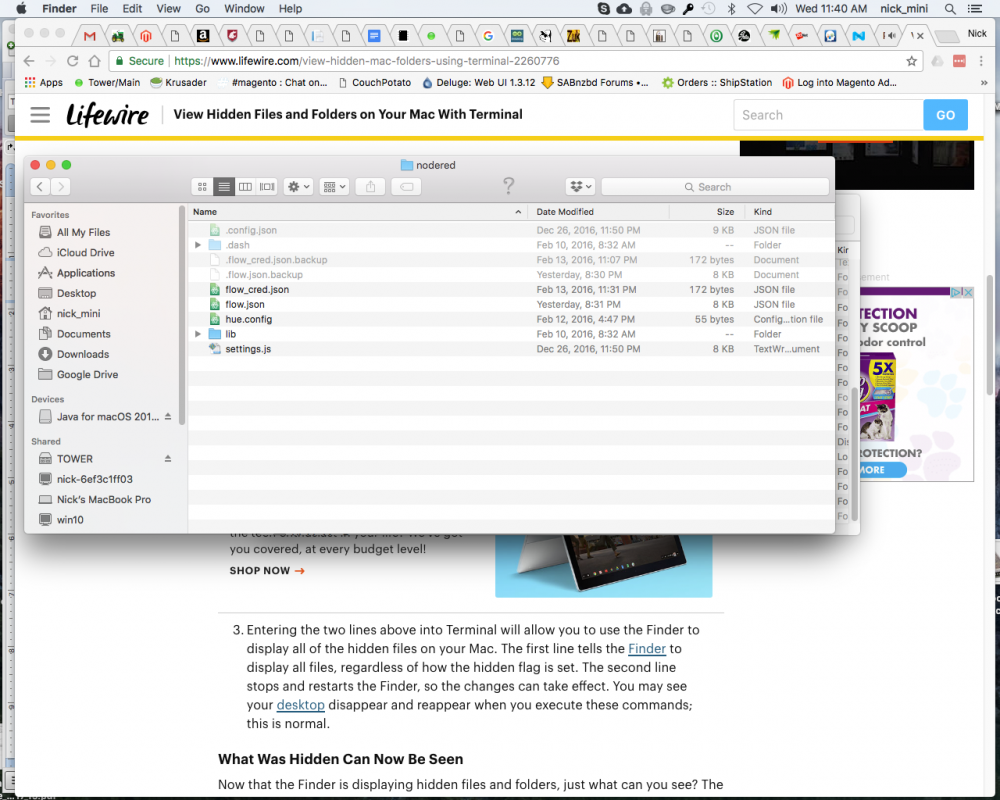
Task: Open the Edit menu
Action: click(132, 9)
